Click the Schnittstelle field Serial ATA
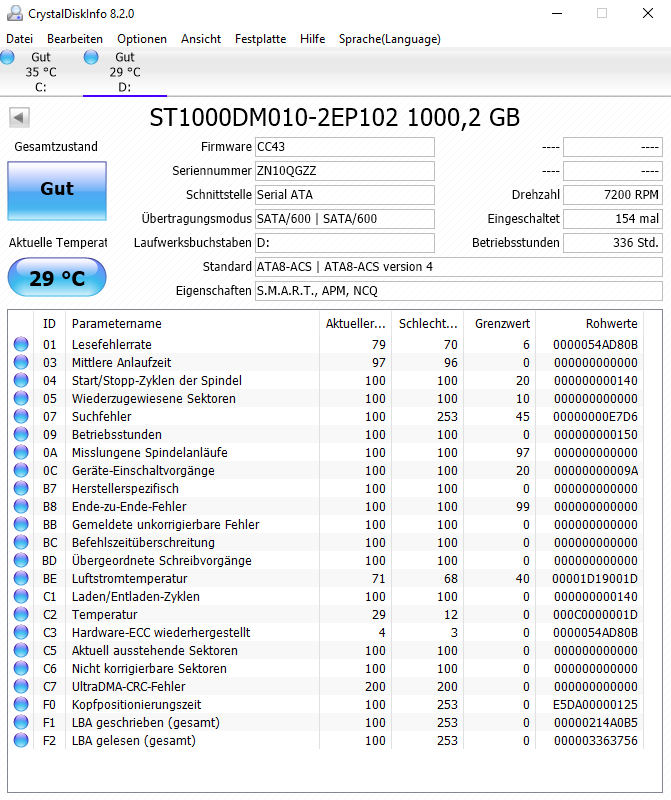This screenshot has width=671, height=800. [x=345, y=195]
